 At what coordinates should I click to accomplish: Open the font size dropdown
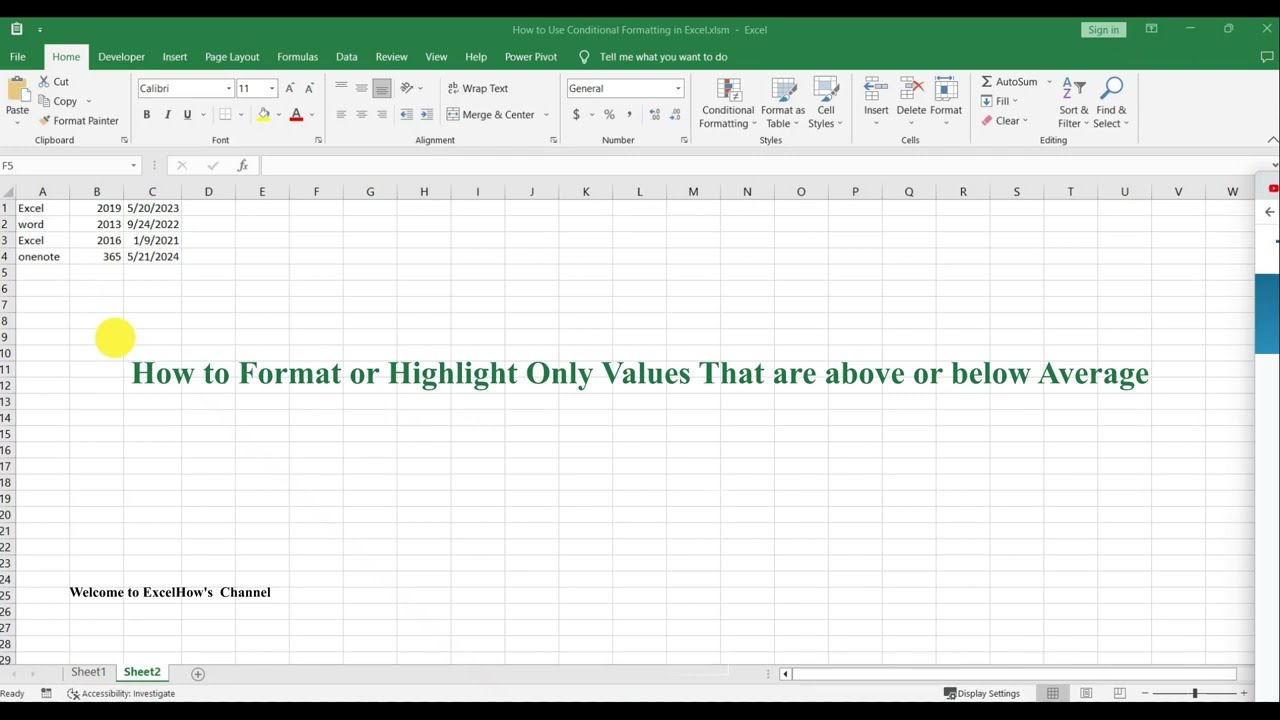(271, 89)
